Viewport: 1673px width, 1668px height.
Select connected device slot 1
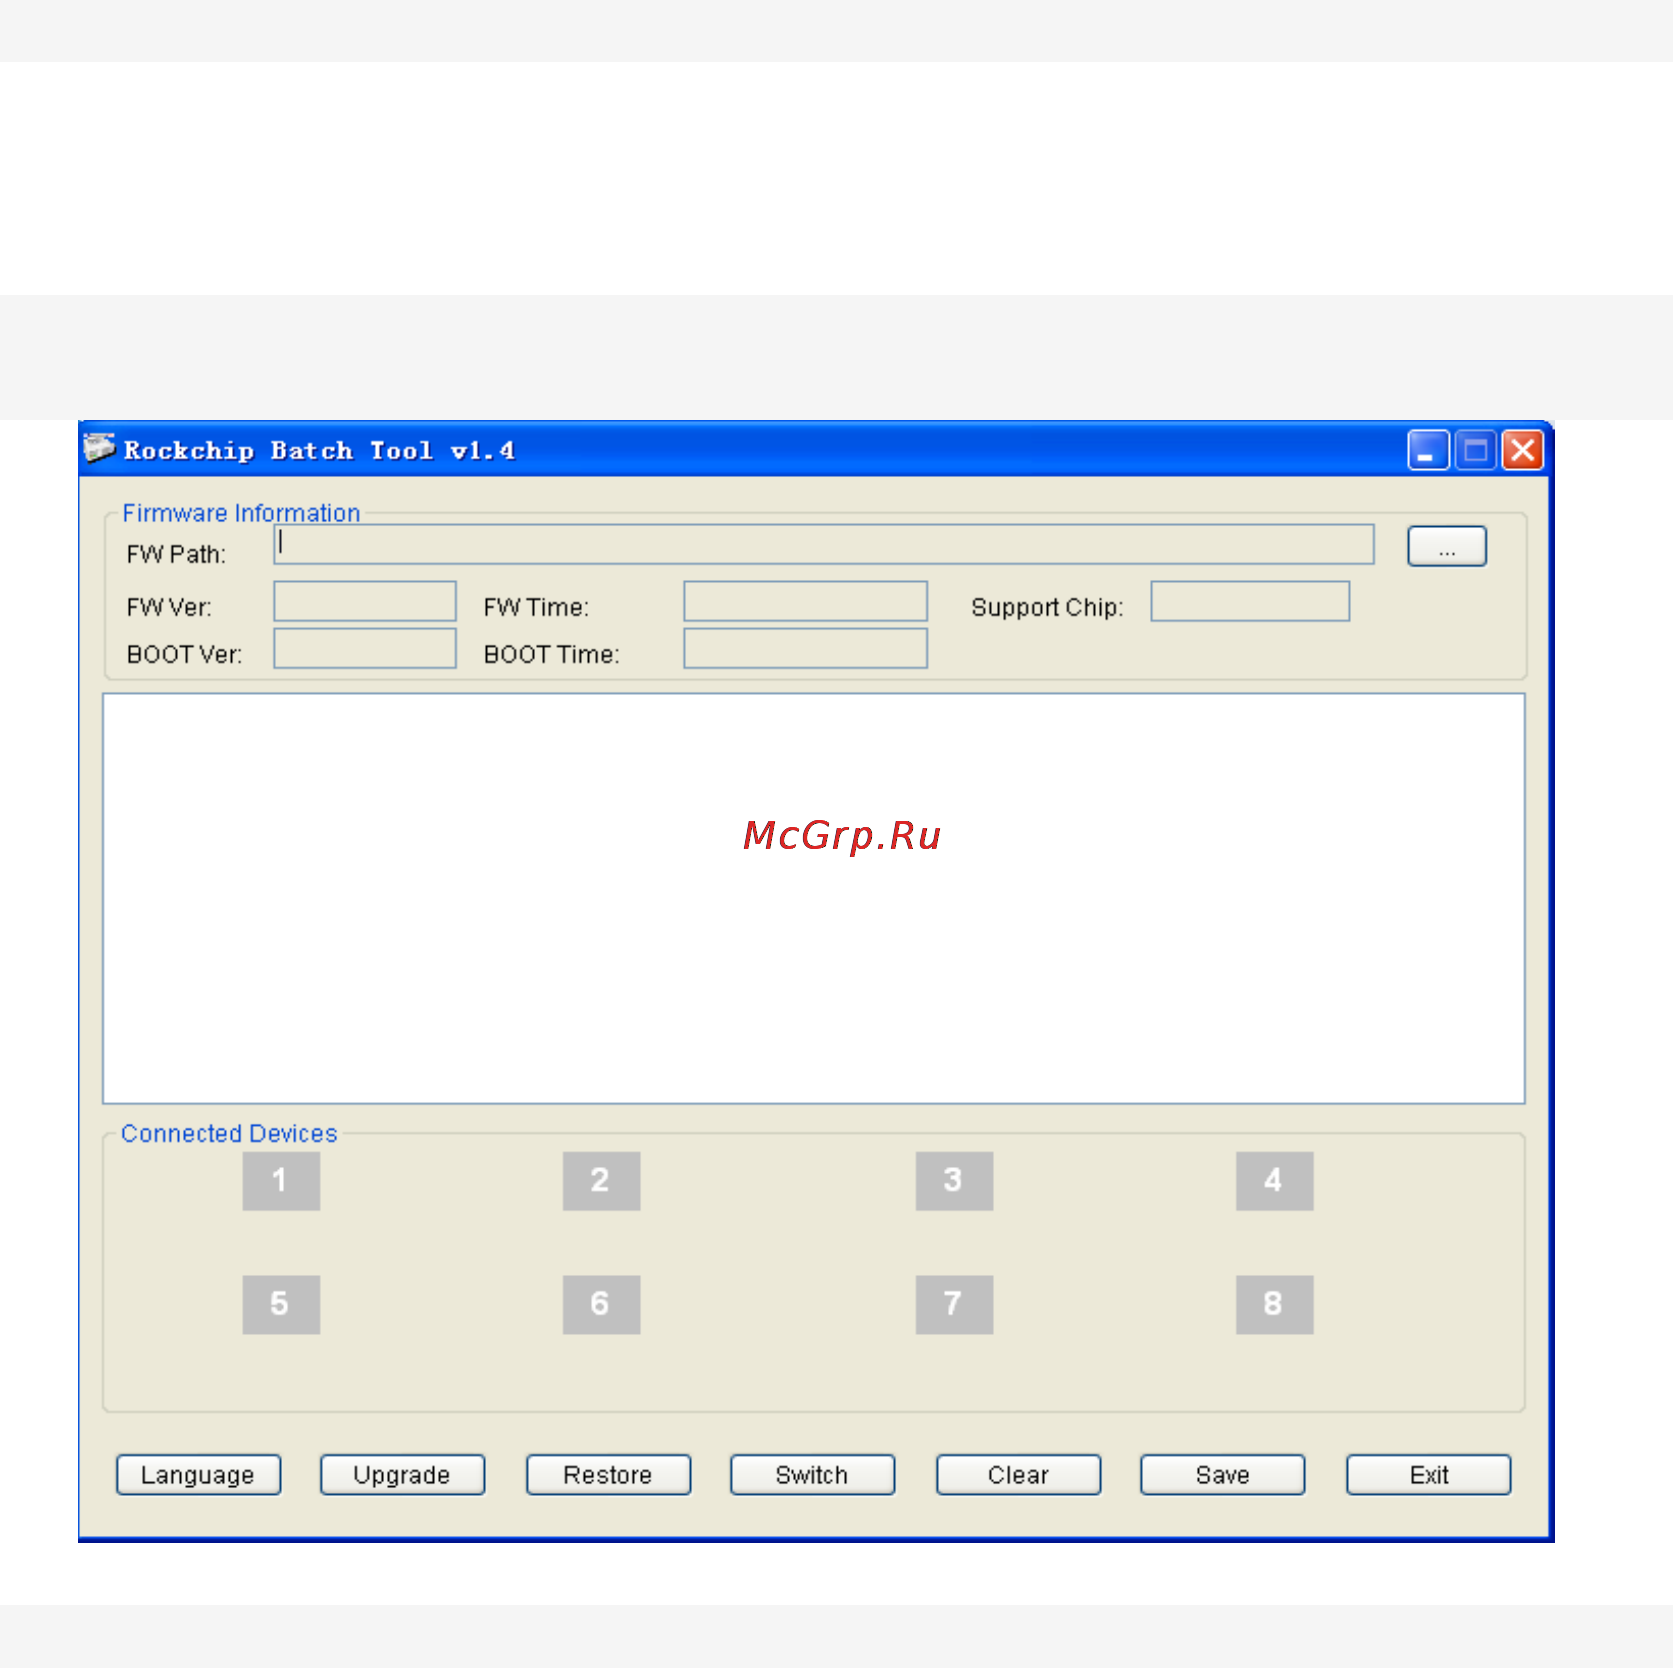coord(281,1181)
